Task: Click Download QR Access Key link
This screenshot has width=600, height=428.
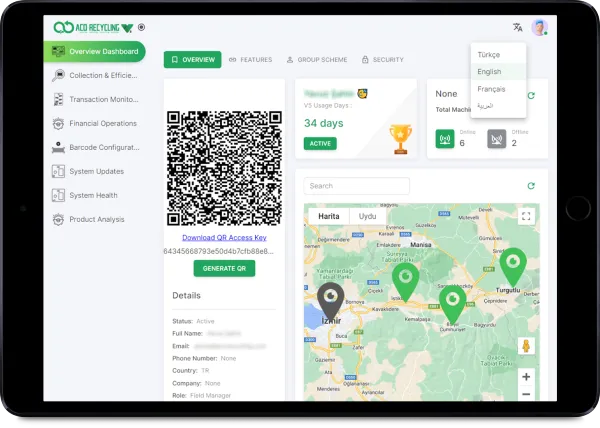Action: pyautogui.click(x=224, y=237)
